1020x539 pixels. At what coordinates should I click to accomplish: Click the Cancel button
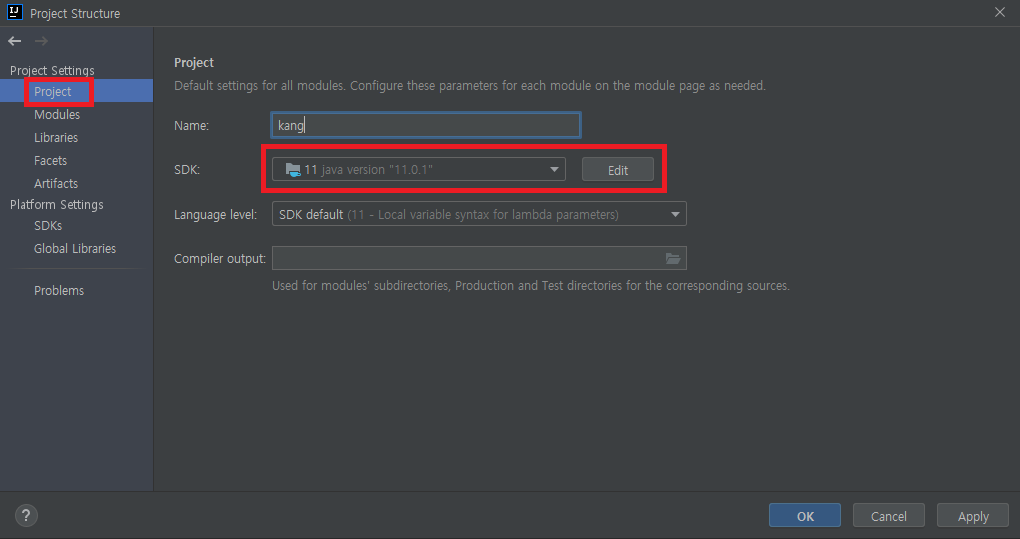pyautogui.click(x=889, y=516)
